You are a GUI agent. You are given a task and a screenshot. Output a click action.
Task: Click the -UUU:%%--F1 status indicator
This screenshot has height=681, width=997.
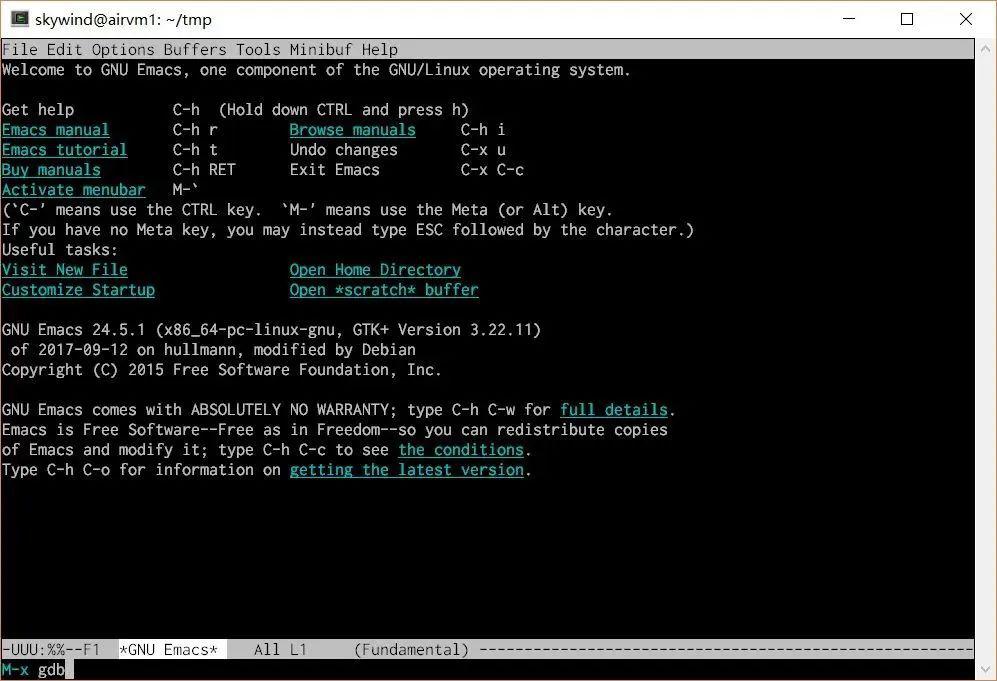point(51,650)
